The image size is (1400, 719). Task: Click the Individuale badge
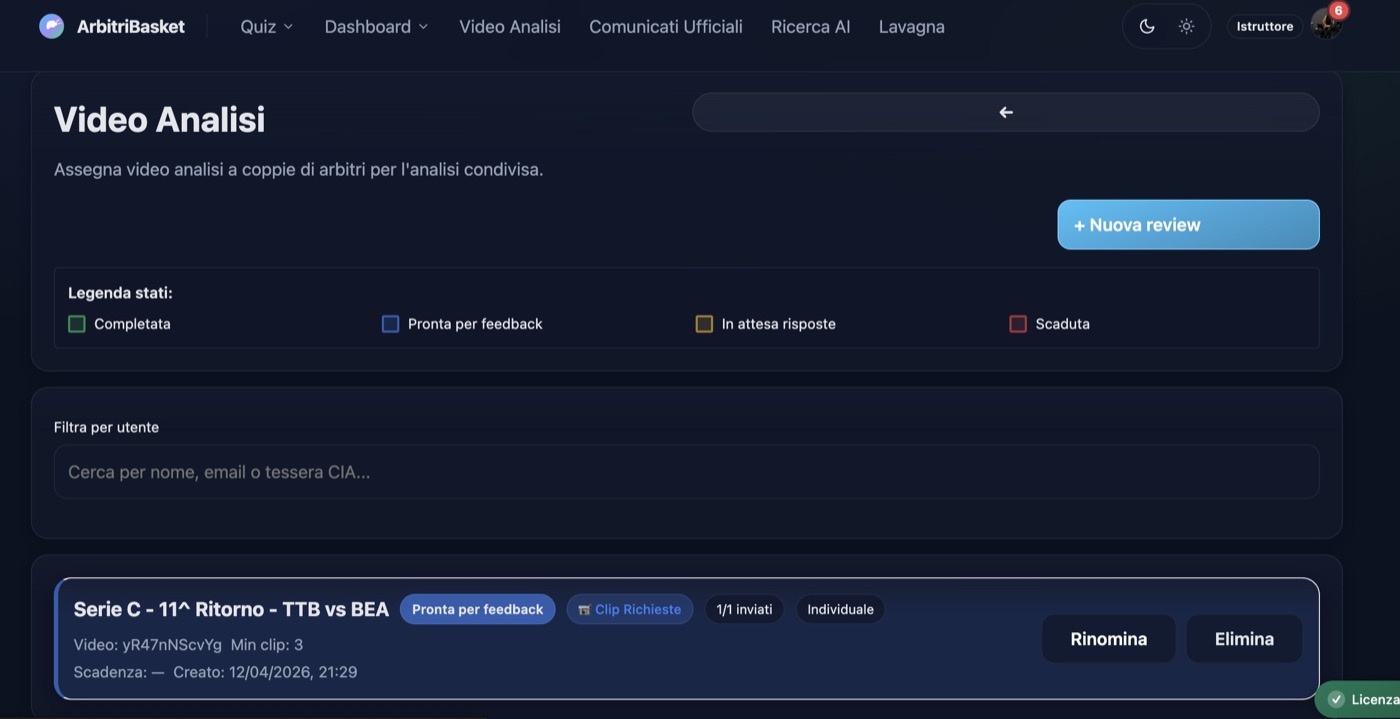(x=840, y=609)
